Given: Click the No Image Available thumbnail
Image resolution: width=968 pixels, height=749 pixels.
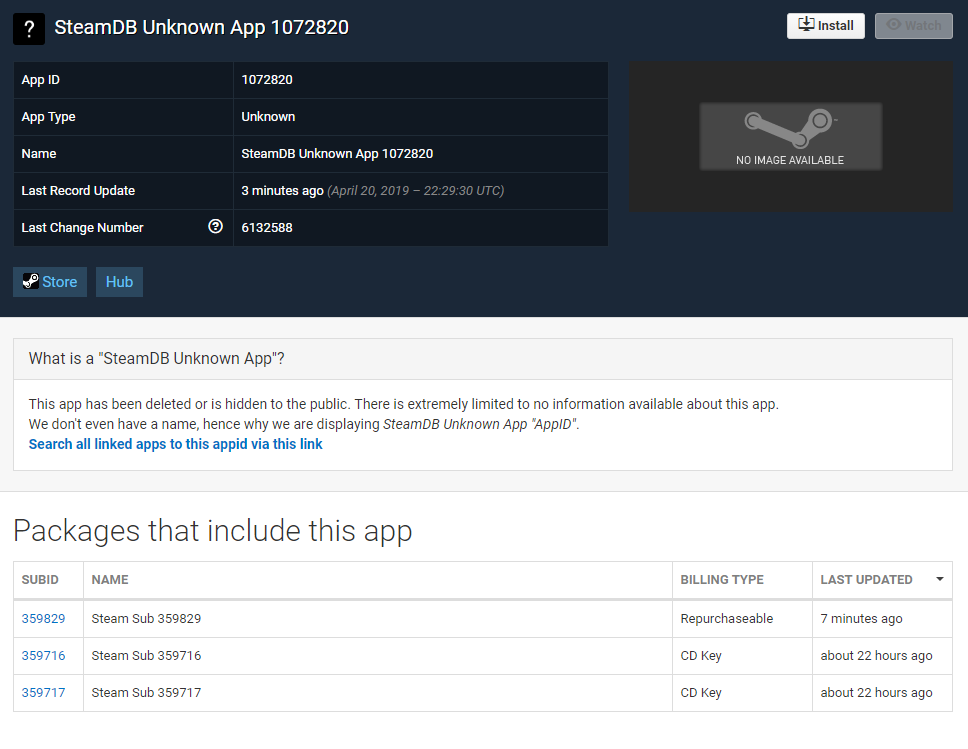Looking at the screenshot, I should click(x=790, y=136).
